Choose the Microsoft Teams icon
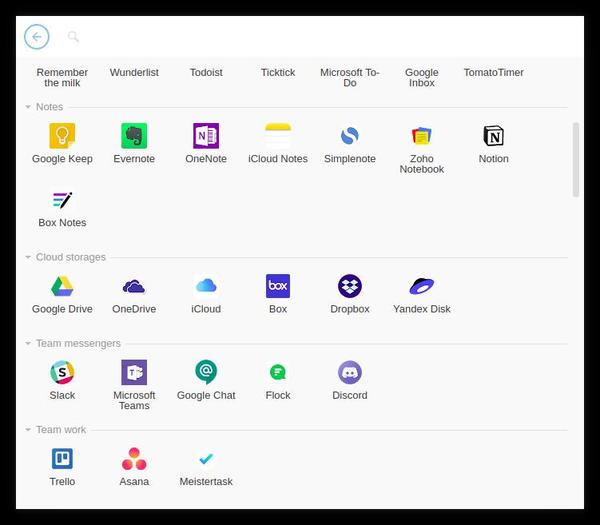This screenshot has width=600, height=525. click(134, 372)
